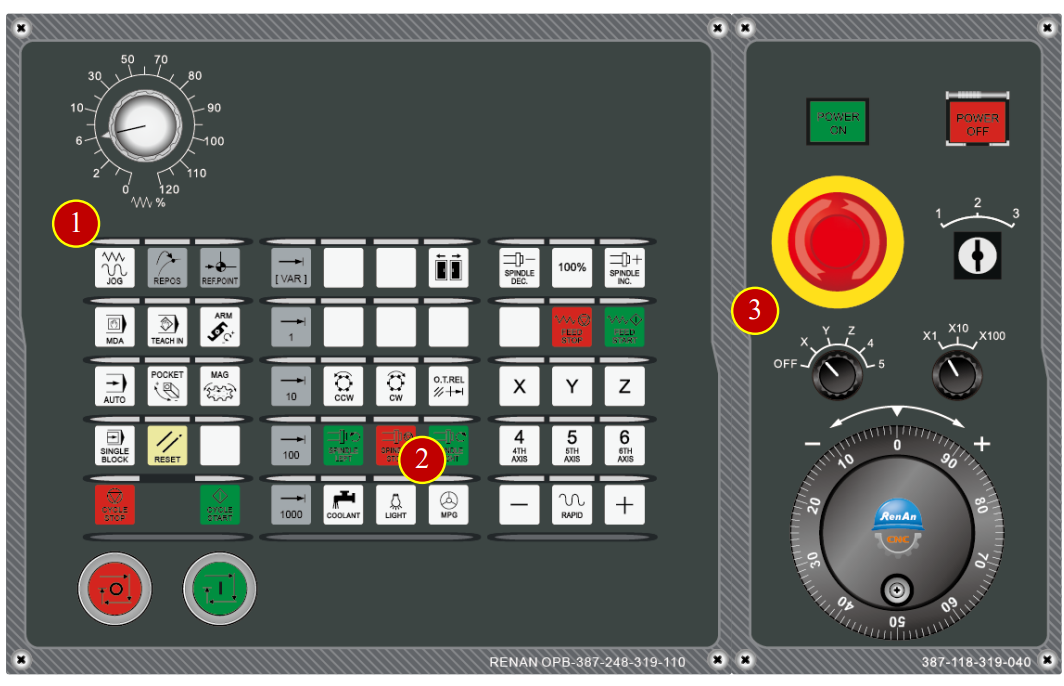Click the handwheel crank handle
Screen dimensions: 1064x686
coord(896,590)
